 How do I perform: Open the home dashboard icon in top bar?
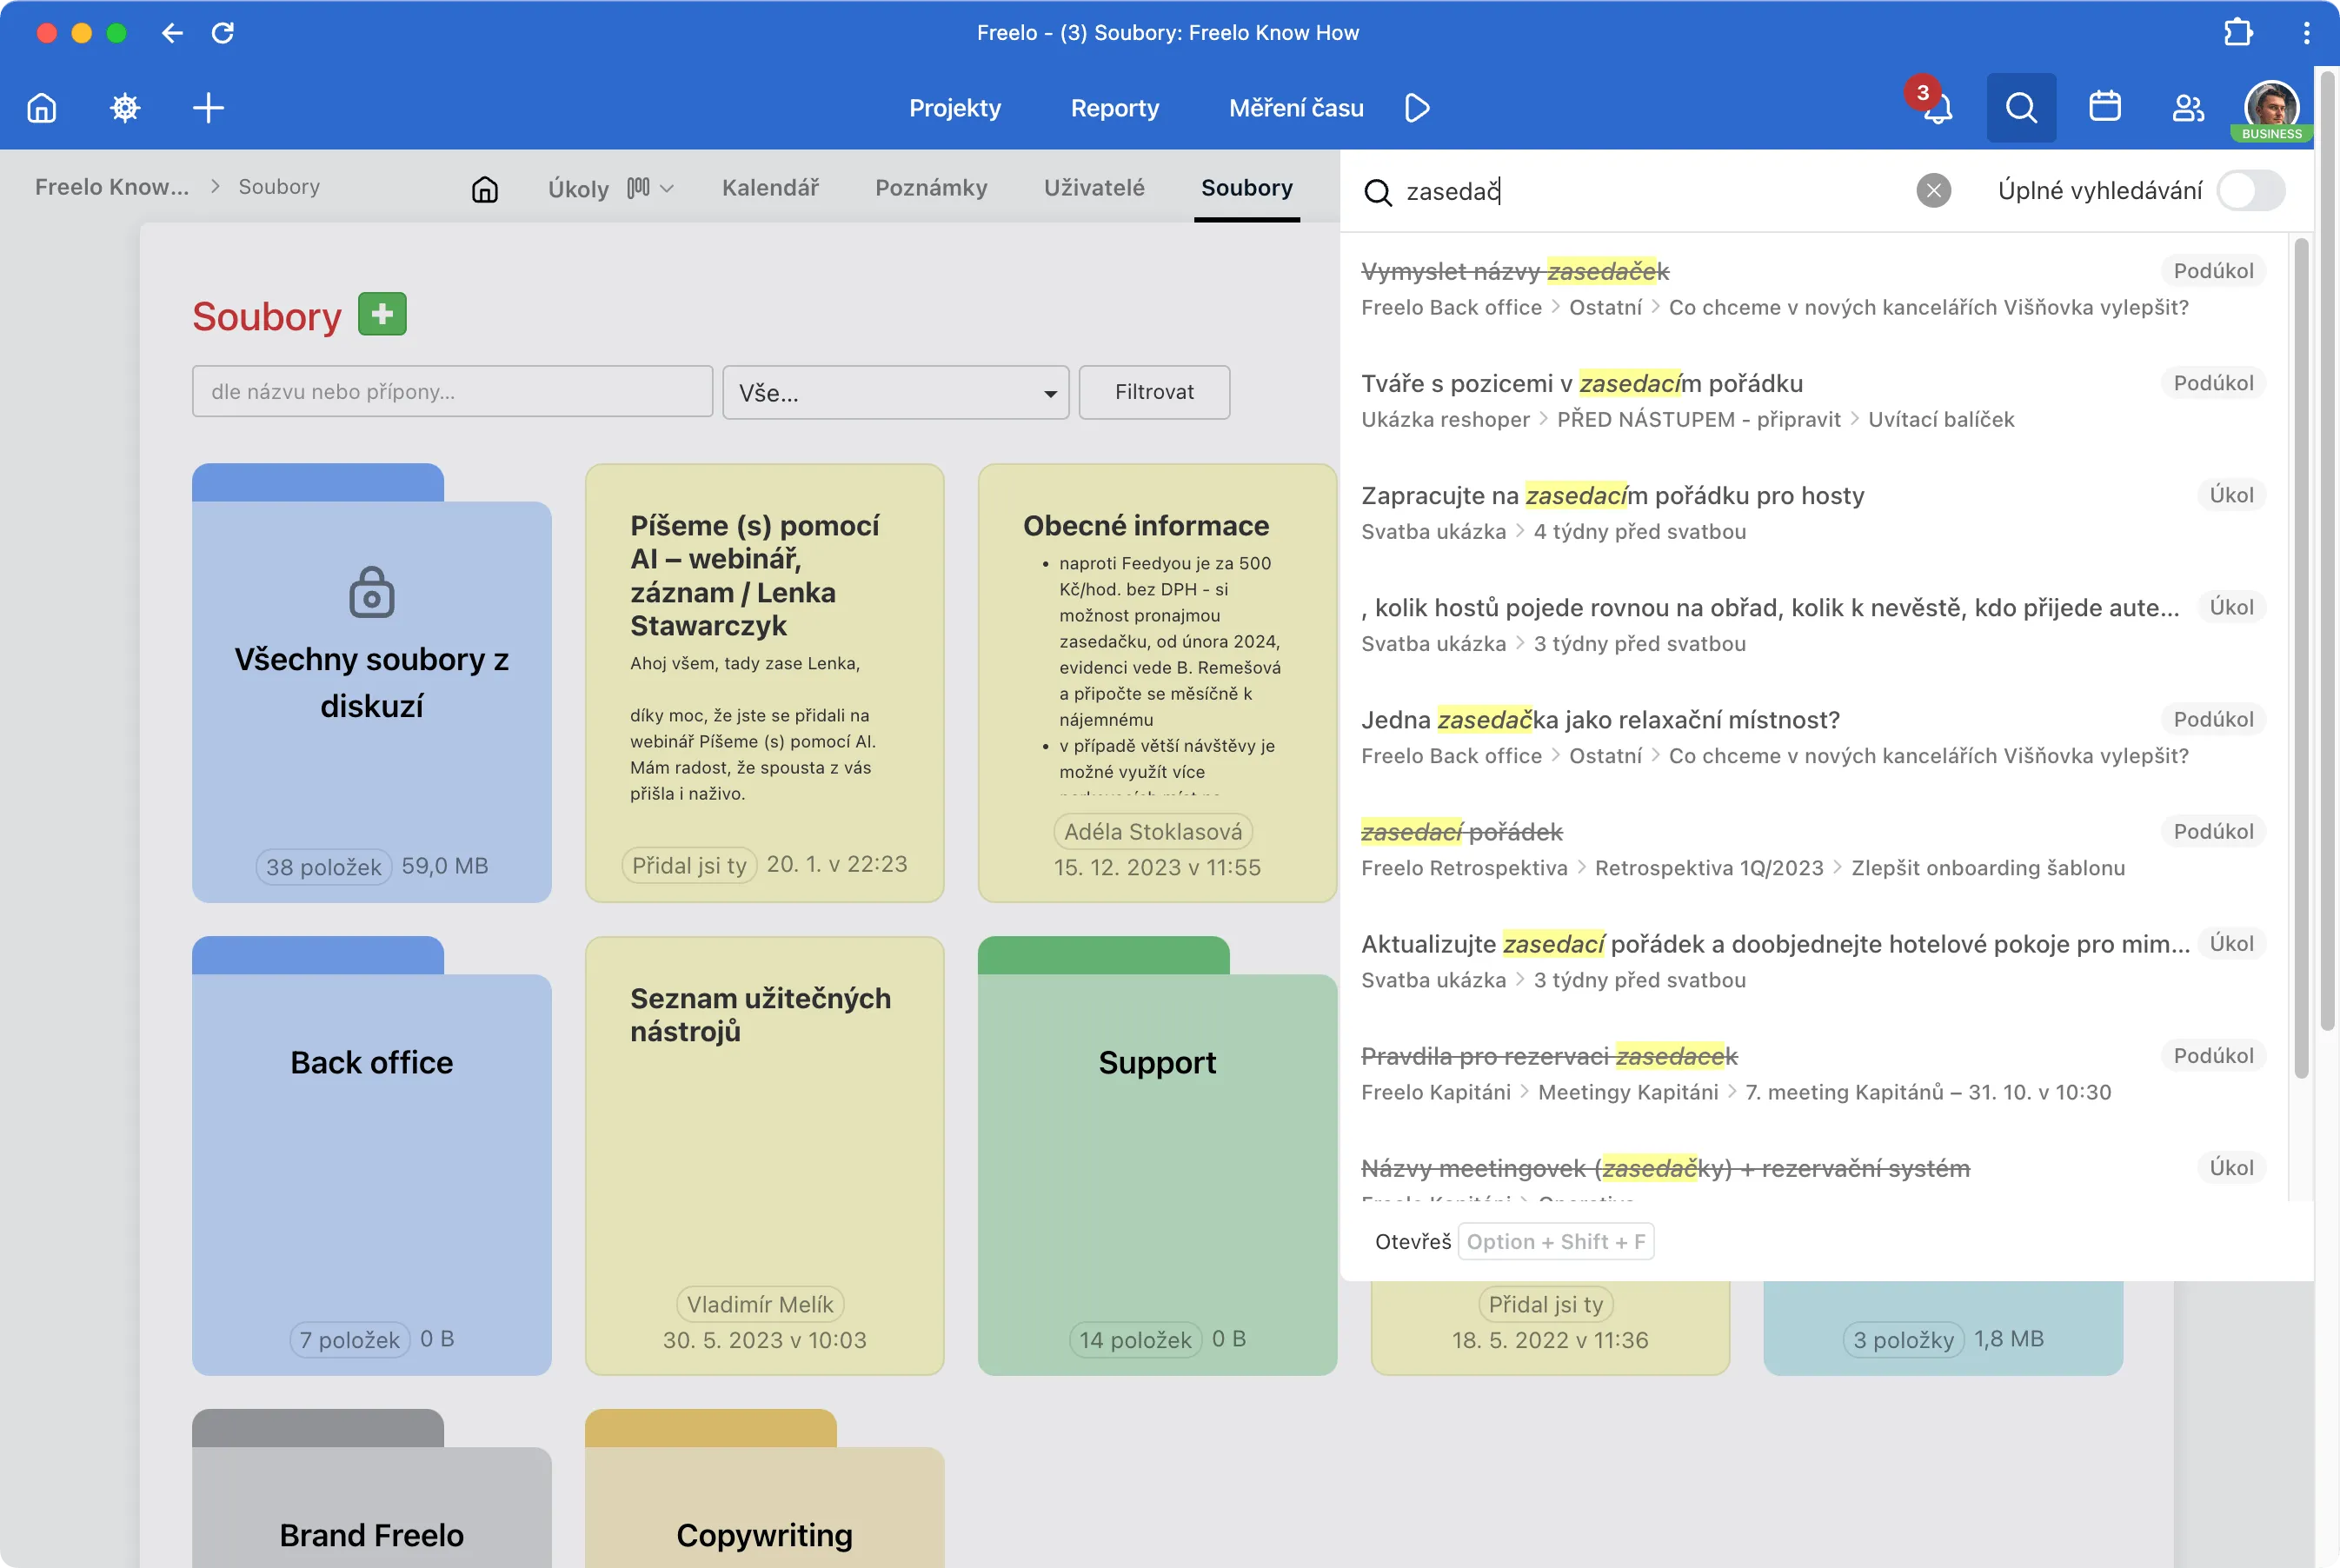point(42,107)
